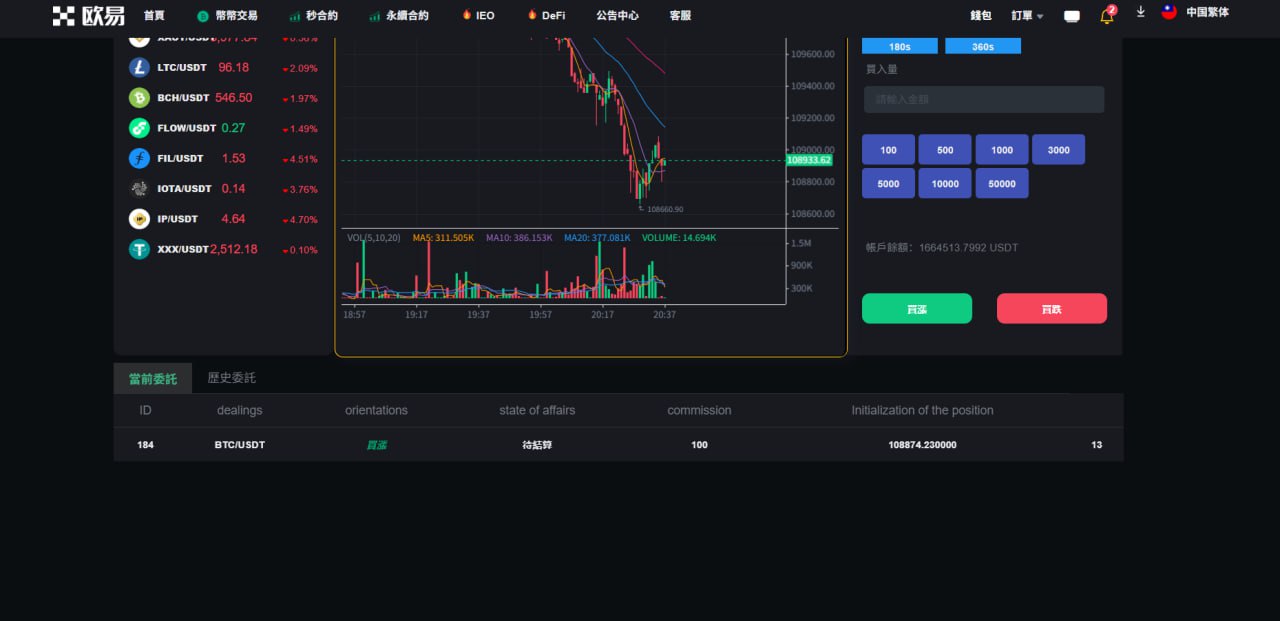Image resolution: width=1280 pixels, height=621 pixels.
Task: Select the 360s duration option
Action: (982, 46)
